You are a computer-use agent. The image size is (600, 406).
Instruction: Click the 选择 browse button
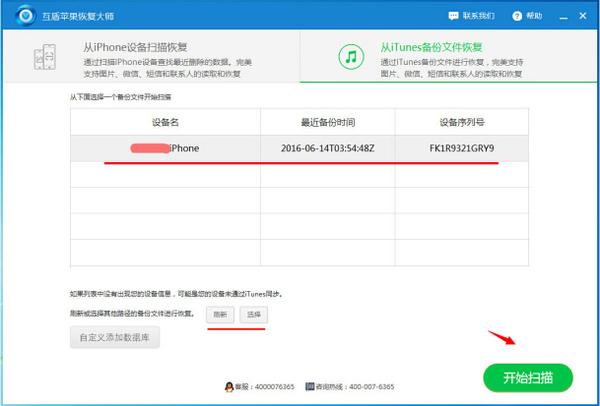click(x=254, y=315)
